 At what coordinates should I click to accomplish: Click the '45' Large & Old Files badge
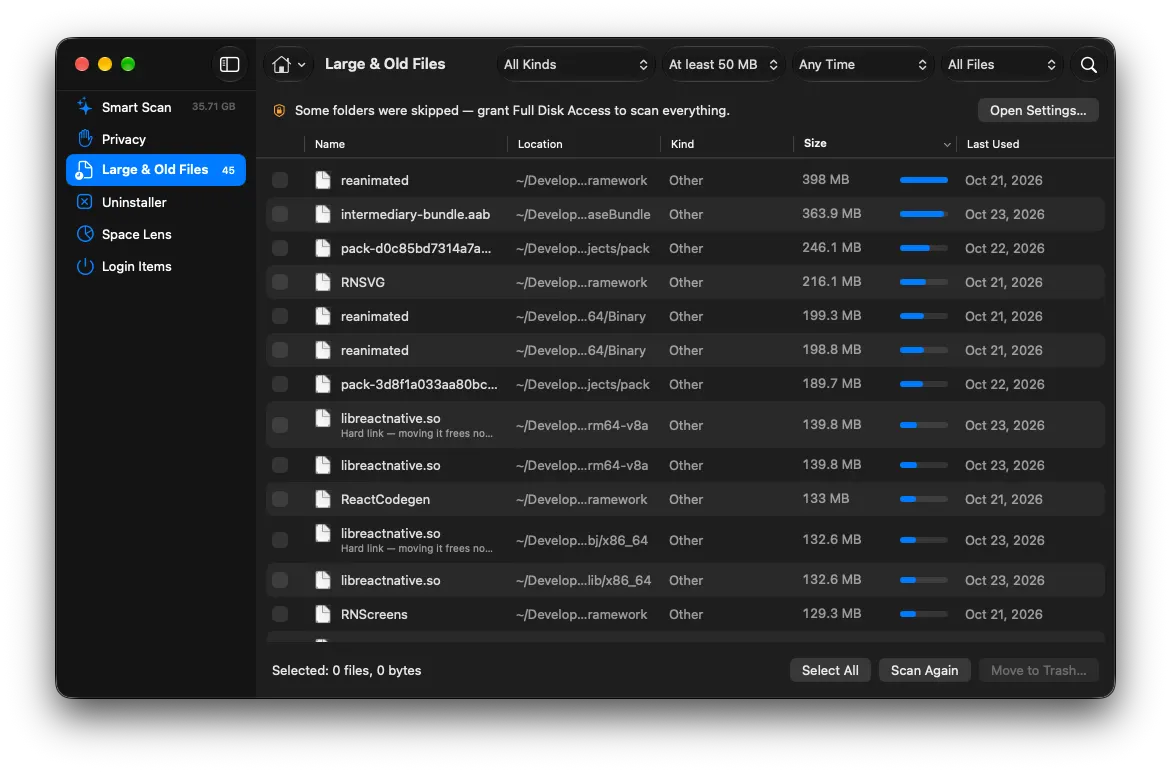(228, 170)
